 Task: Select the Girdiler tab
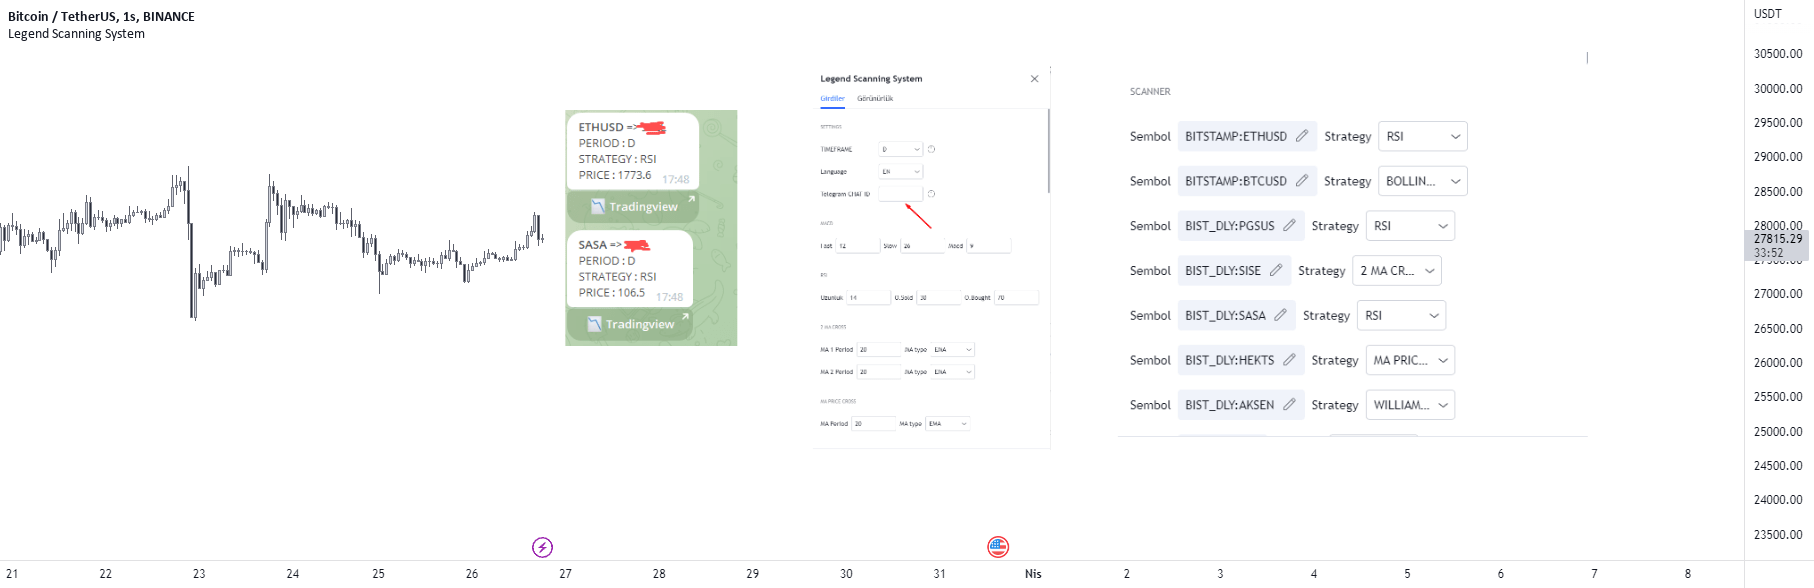(x=831, y=98)
